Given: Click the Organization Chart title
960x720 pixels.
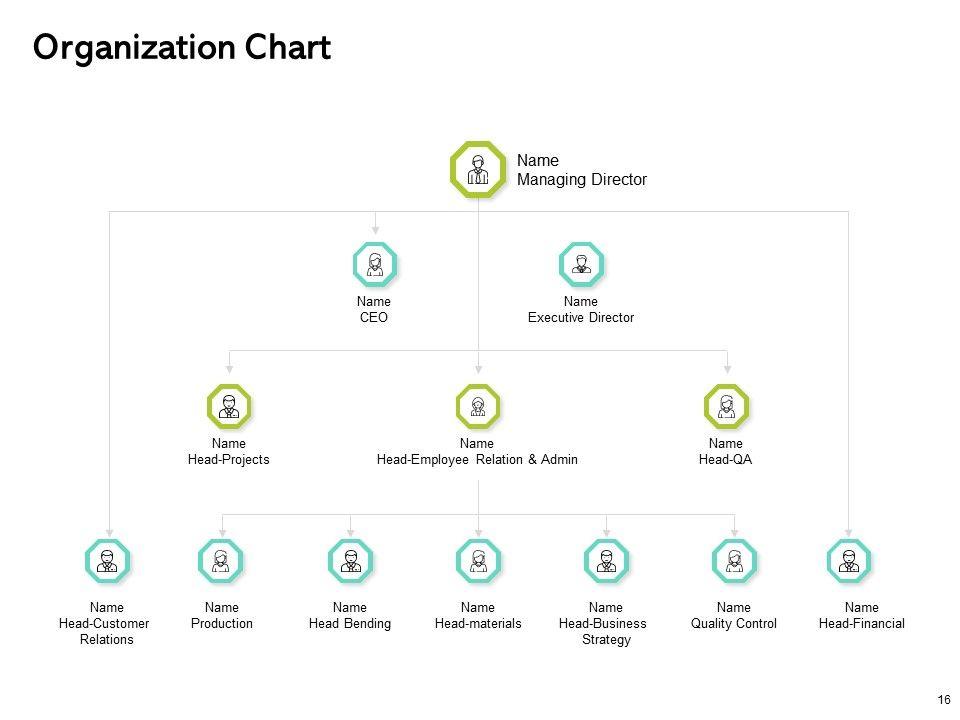Looking at the screenshot, I should [182, 47].
